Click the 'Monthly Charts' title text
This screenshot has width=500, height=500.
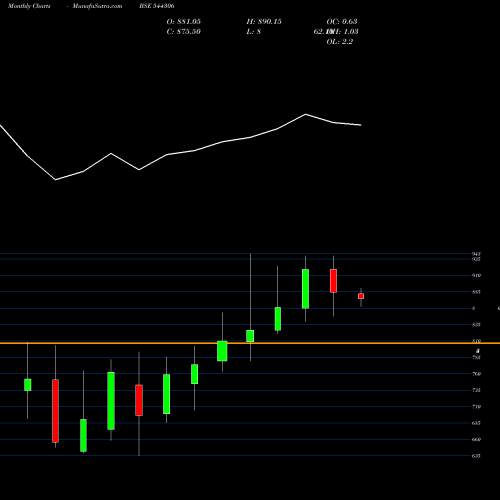pyautogui.click(x=29, y=6)
